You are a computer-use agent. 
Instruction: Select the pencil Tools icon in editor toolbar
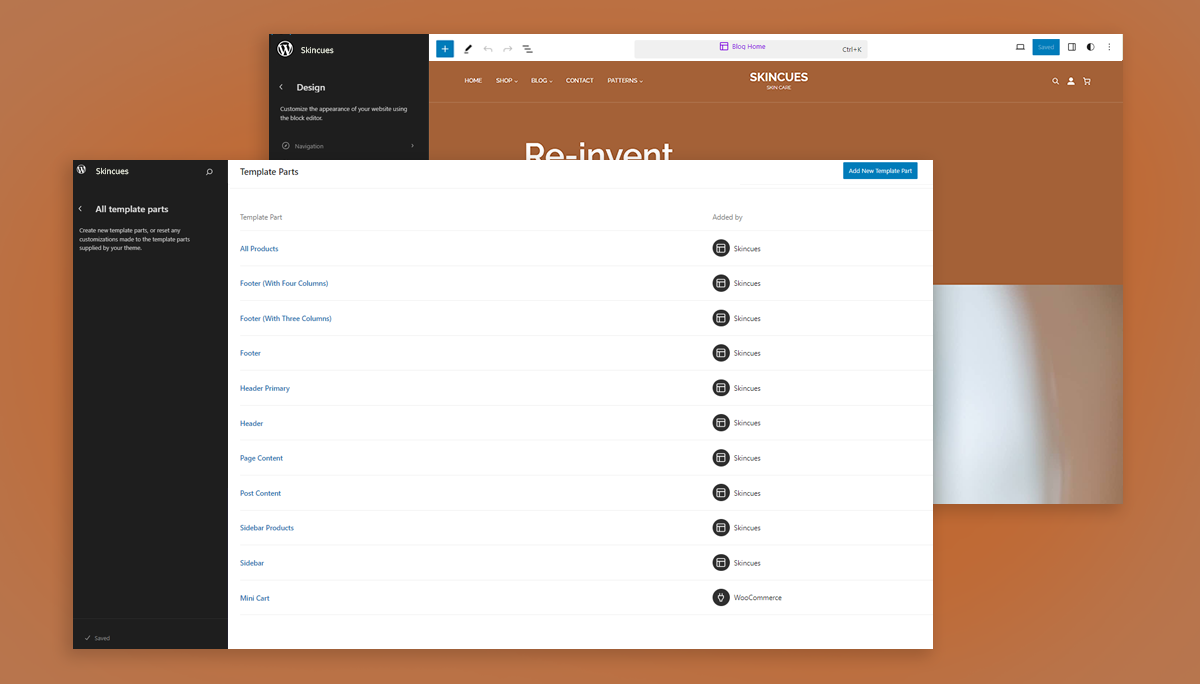coord(467,47)
